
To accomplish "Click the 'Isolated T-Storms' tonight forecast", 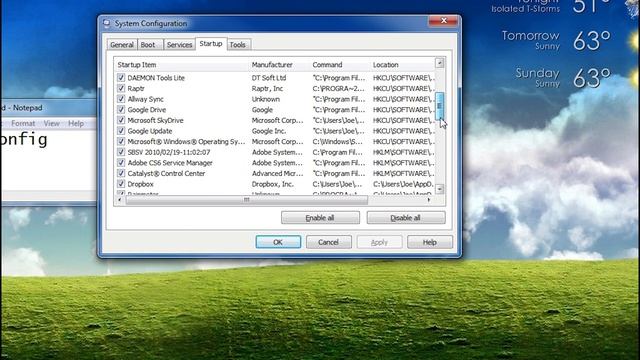I will (x=526, y=9).
